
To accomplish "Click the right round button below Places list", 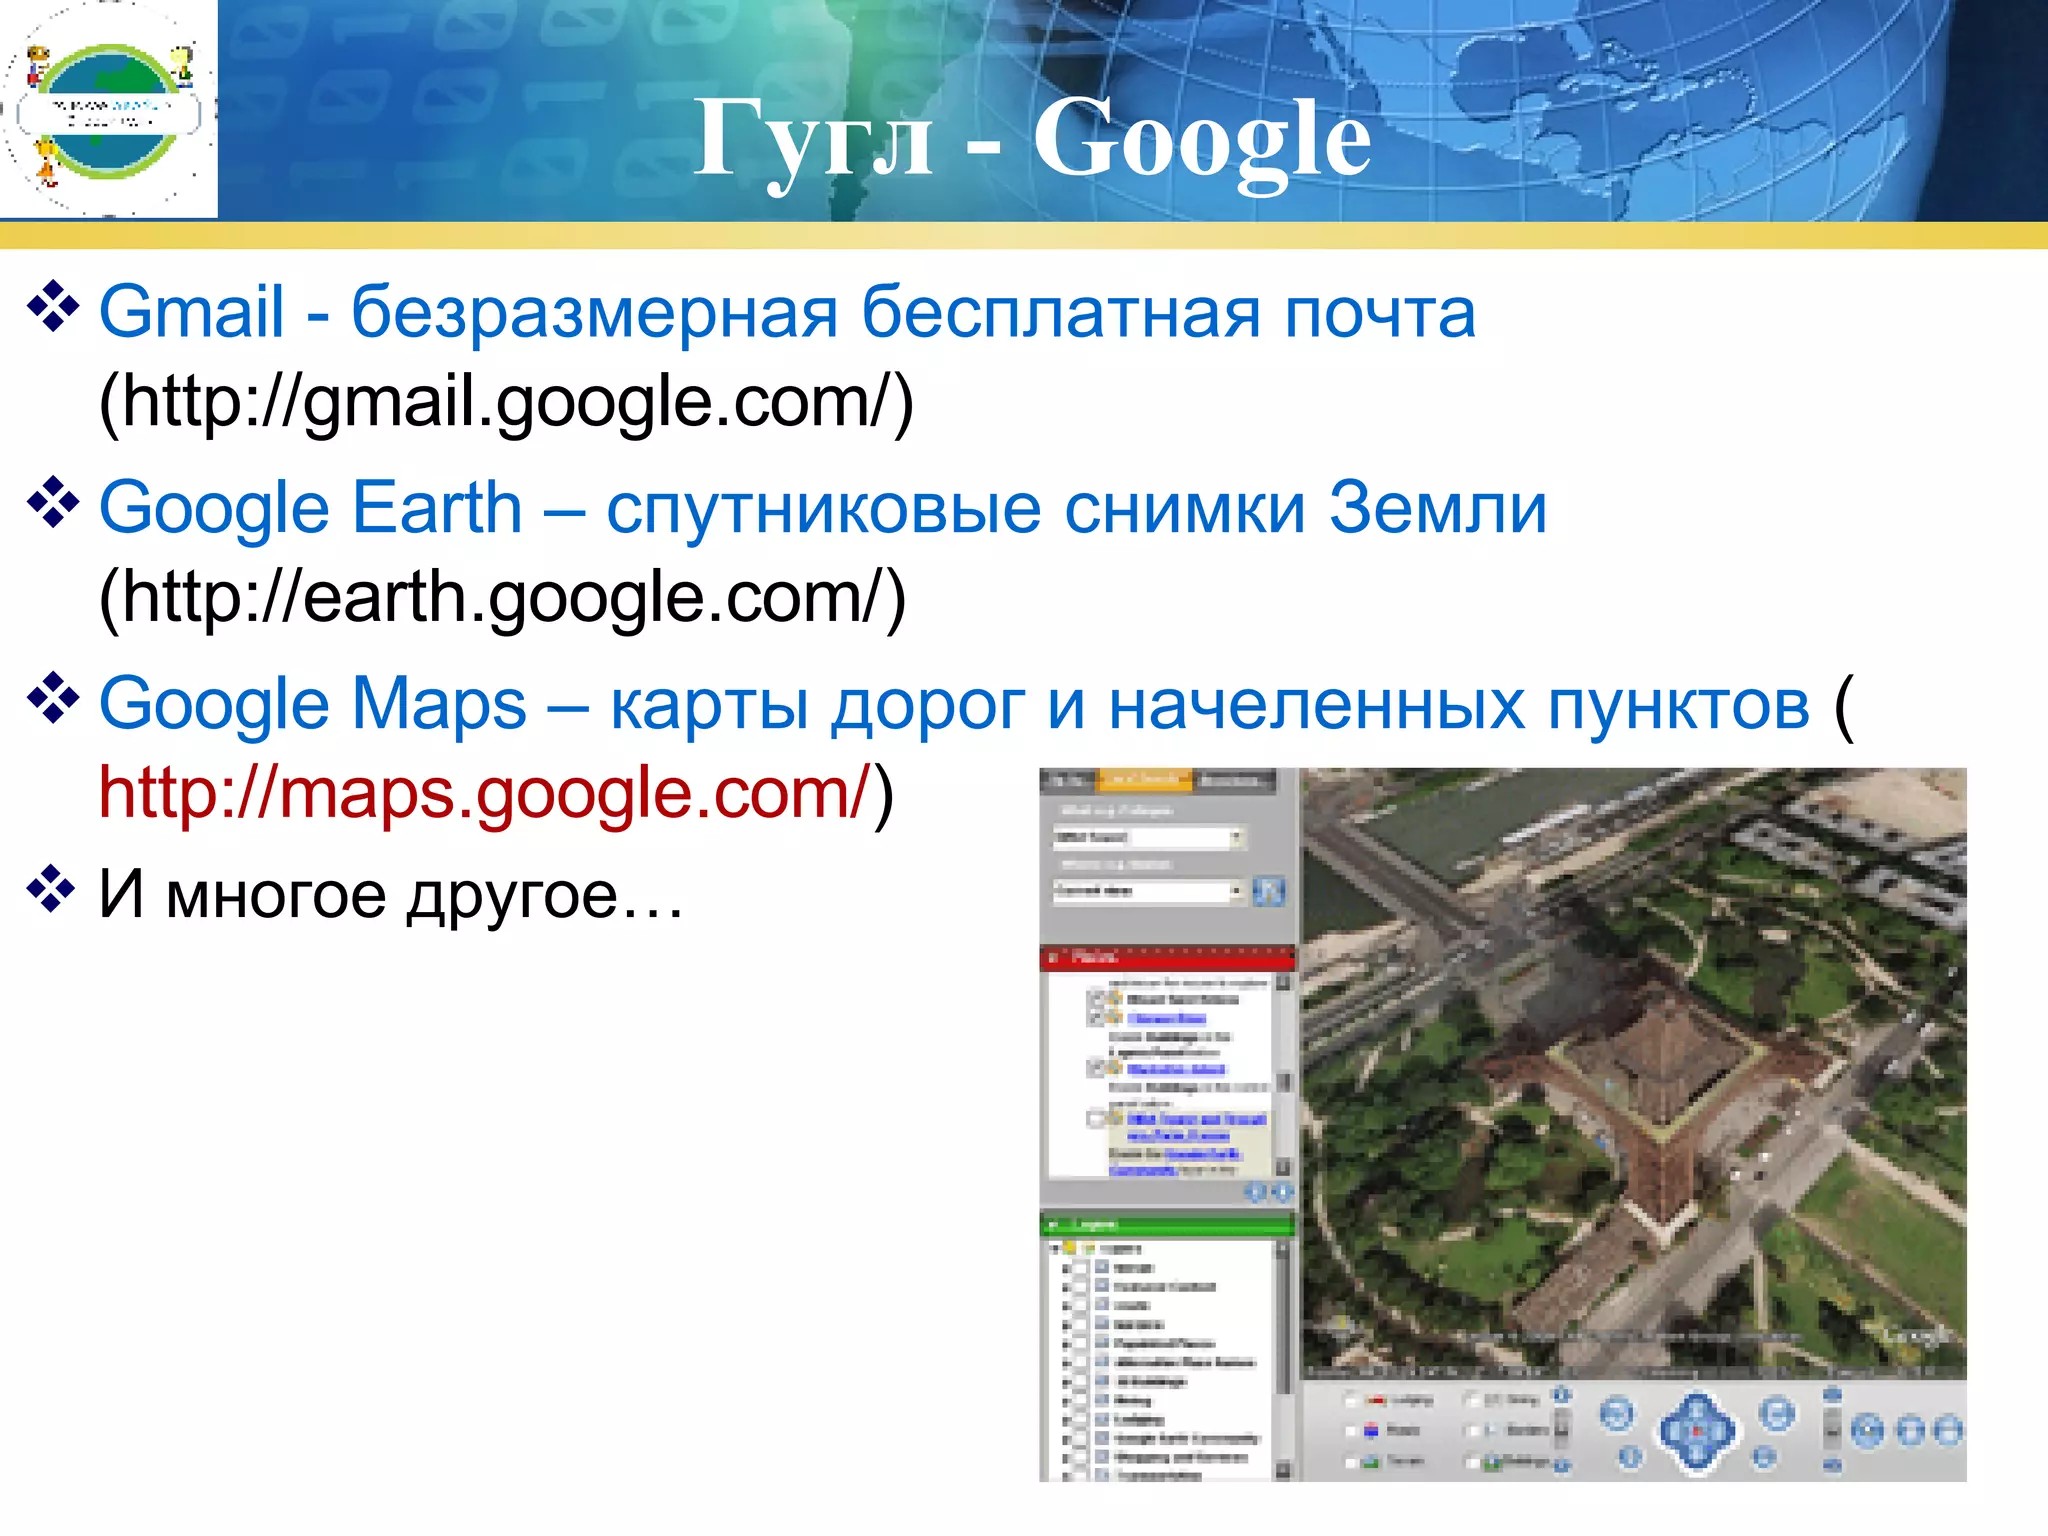I will (x=1283, y=1191).
